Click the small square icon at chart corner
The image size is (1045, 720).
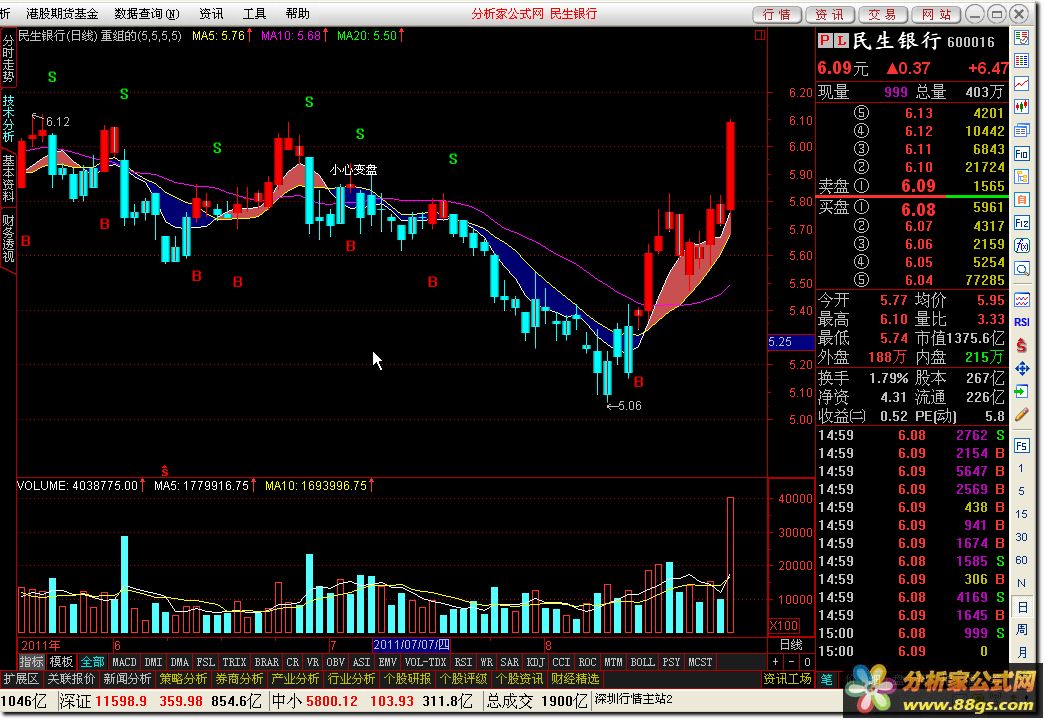[x=760, y=35]
